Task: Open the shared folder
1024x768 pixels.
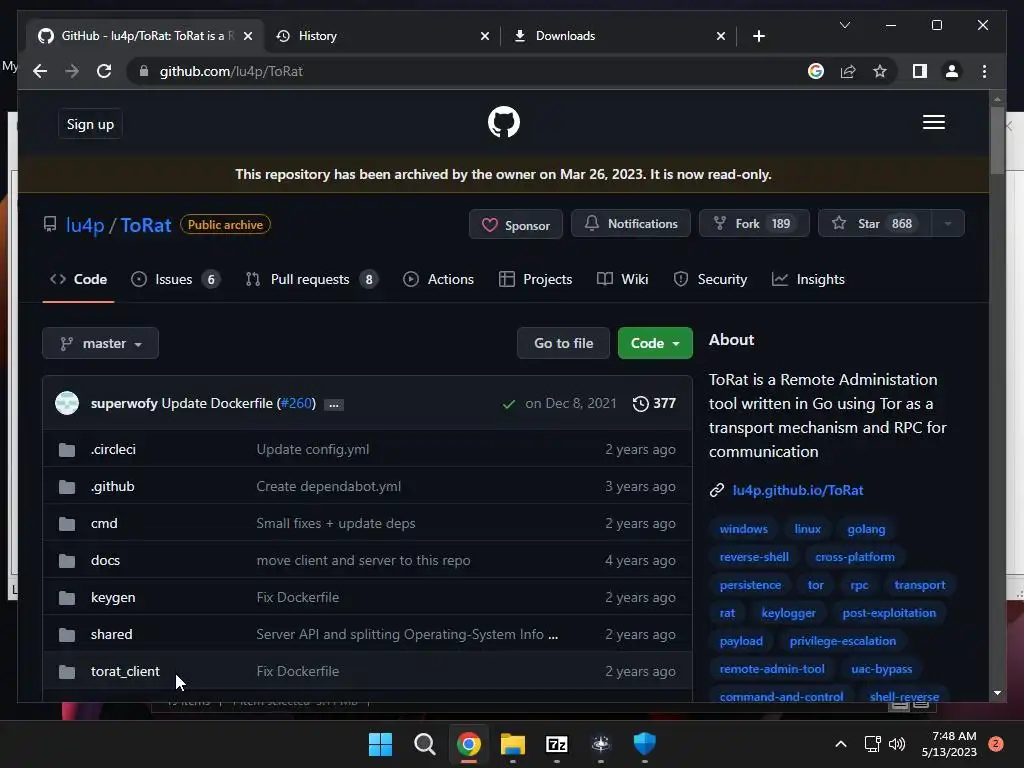Action: (112, 635)
